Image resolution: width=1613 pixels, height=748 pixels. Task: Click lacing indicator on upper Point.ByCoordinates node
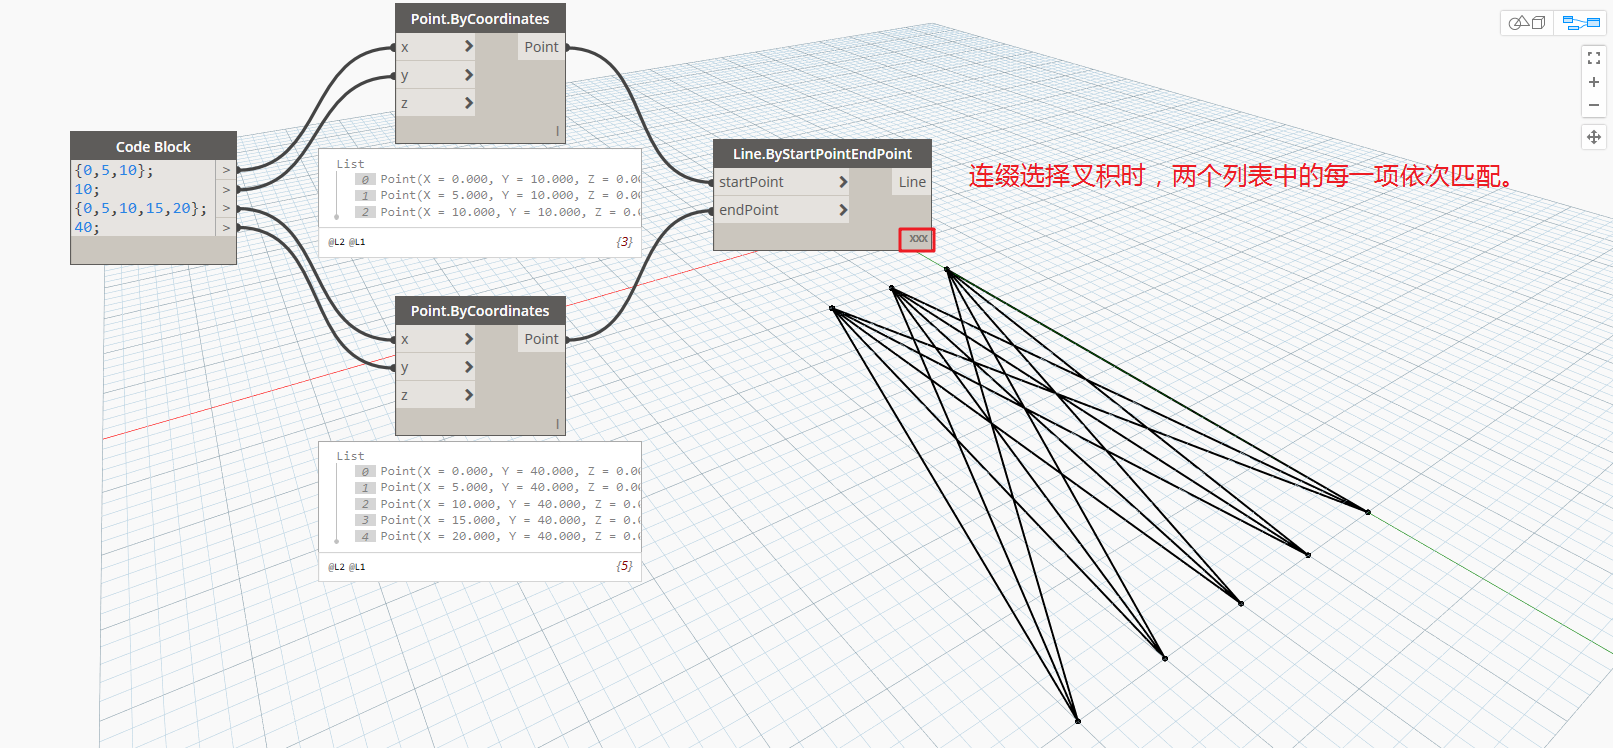(x=557, y=131)
